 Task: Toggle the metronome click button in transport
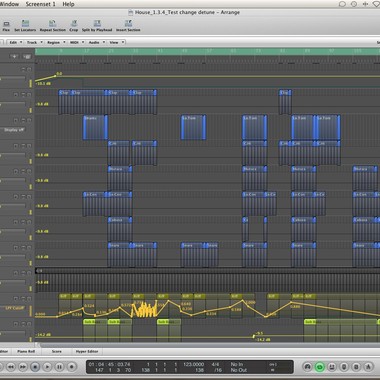pos(368,367)
